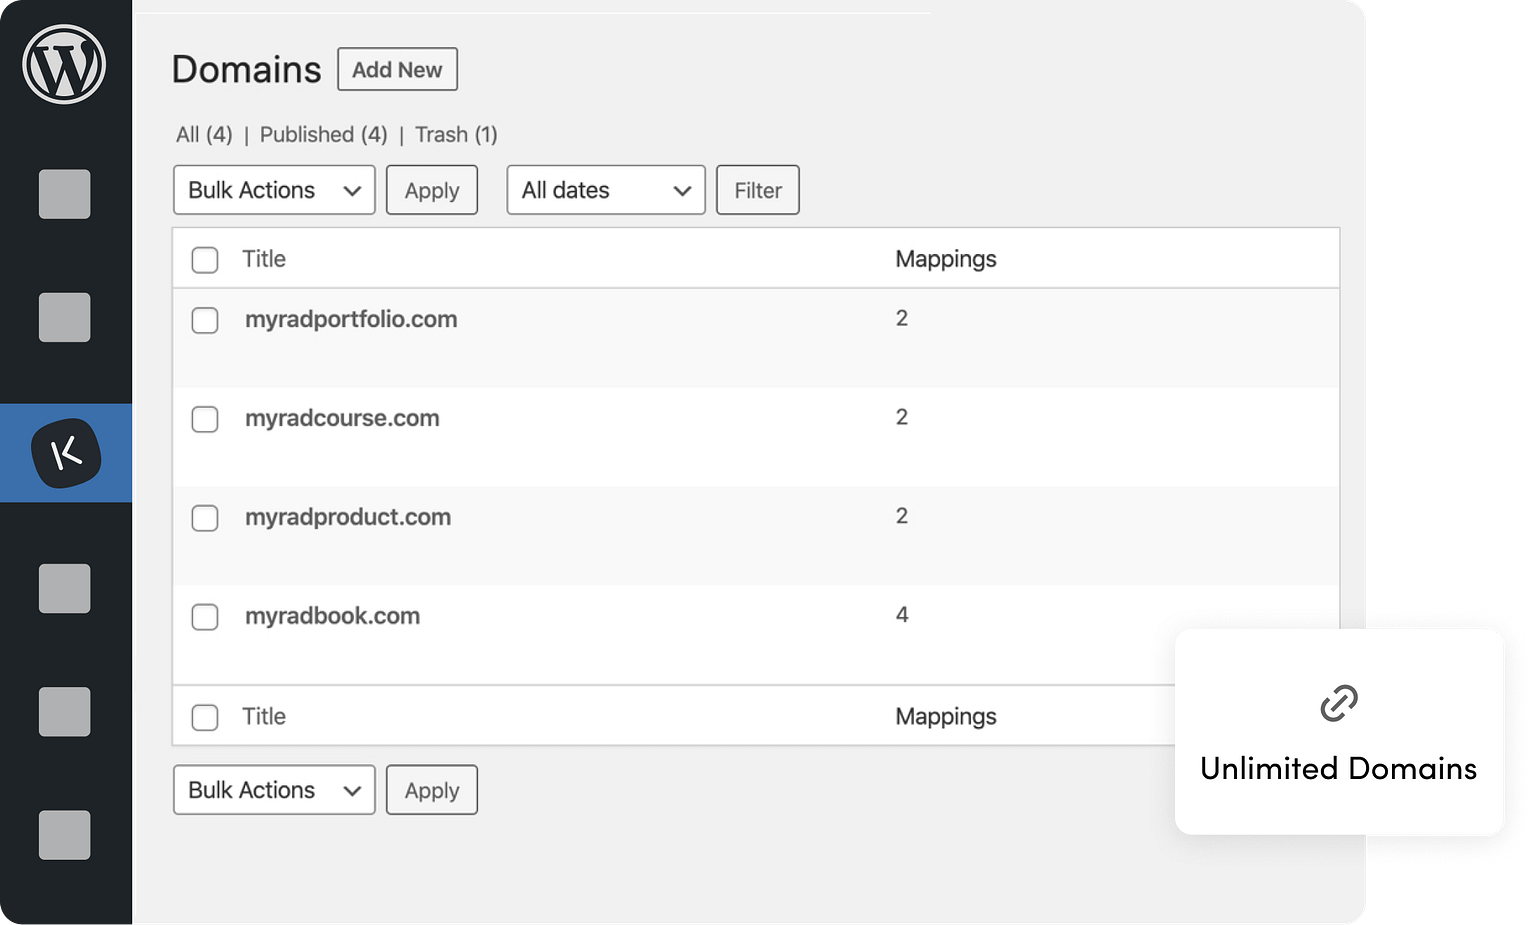Open the All dates filter dropdown
1536x925 pixels.
604,190
